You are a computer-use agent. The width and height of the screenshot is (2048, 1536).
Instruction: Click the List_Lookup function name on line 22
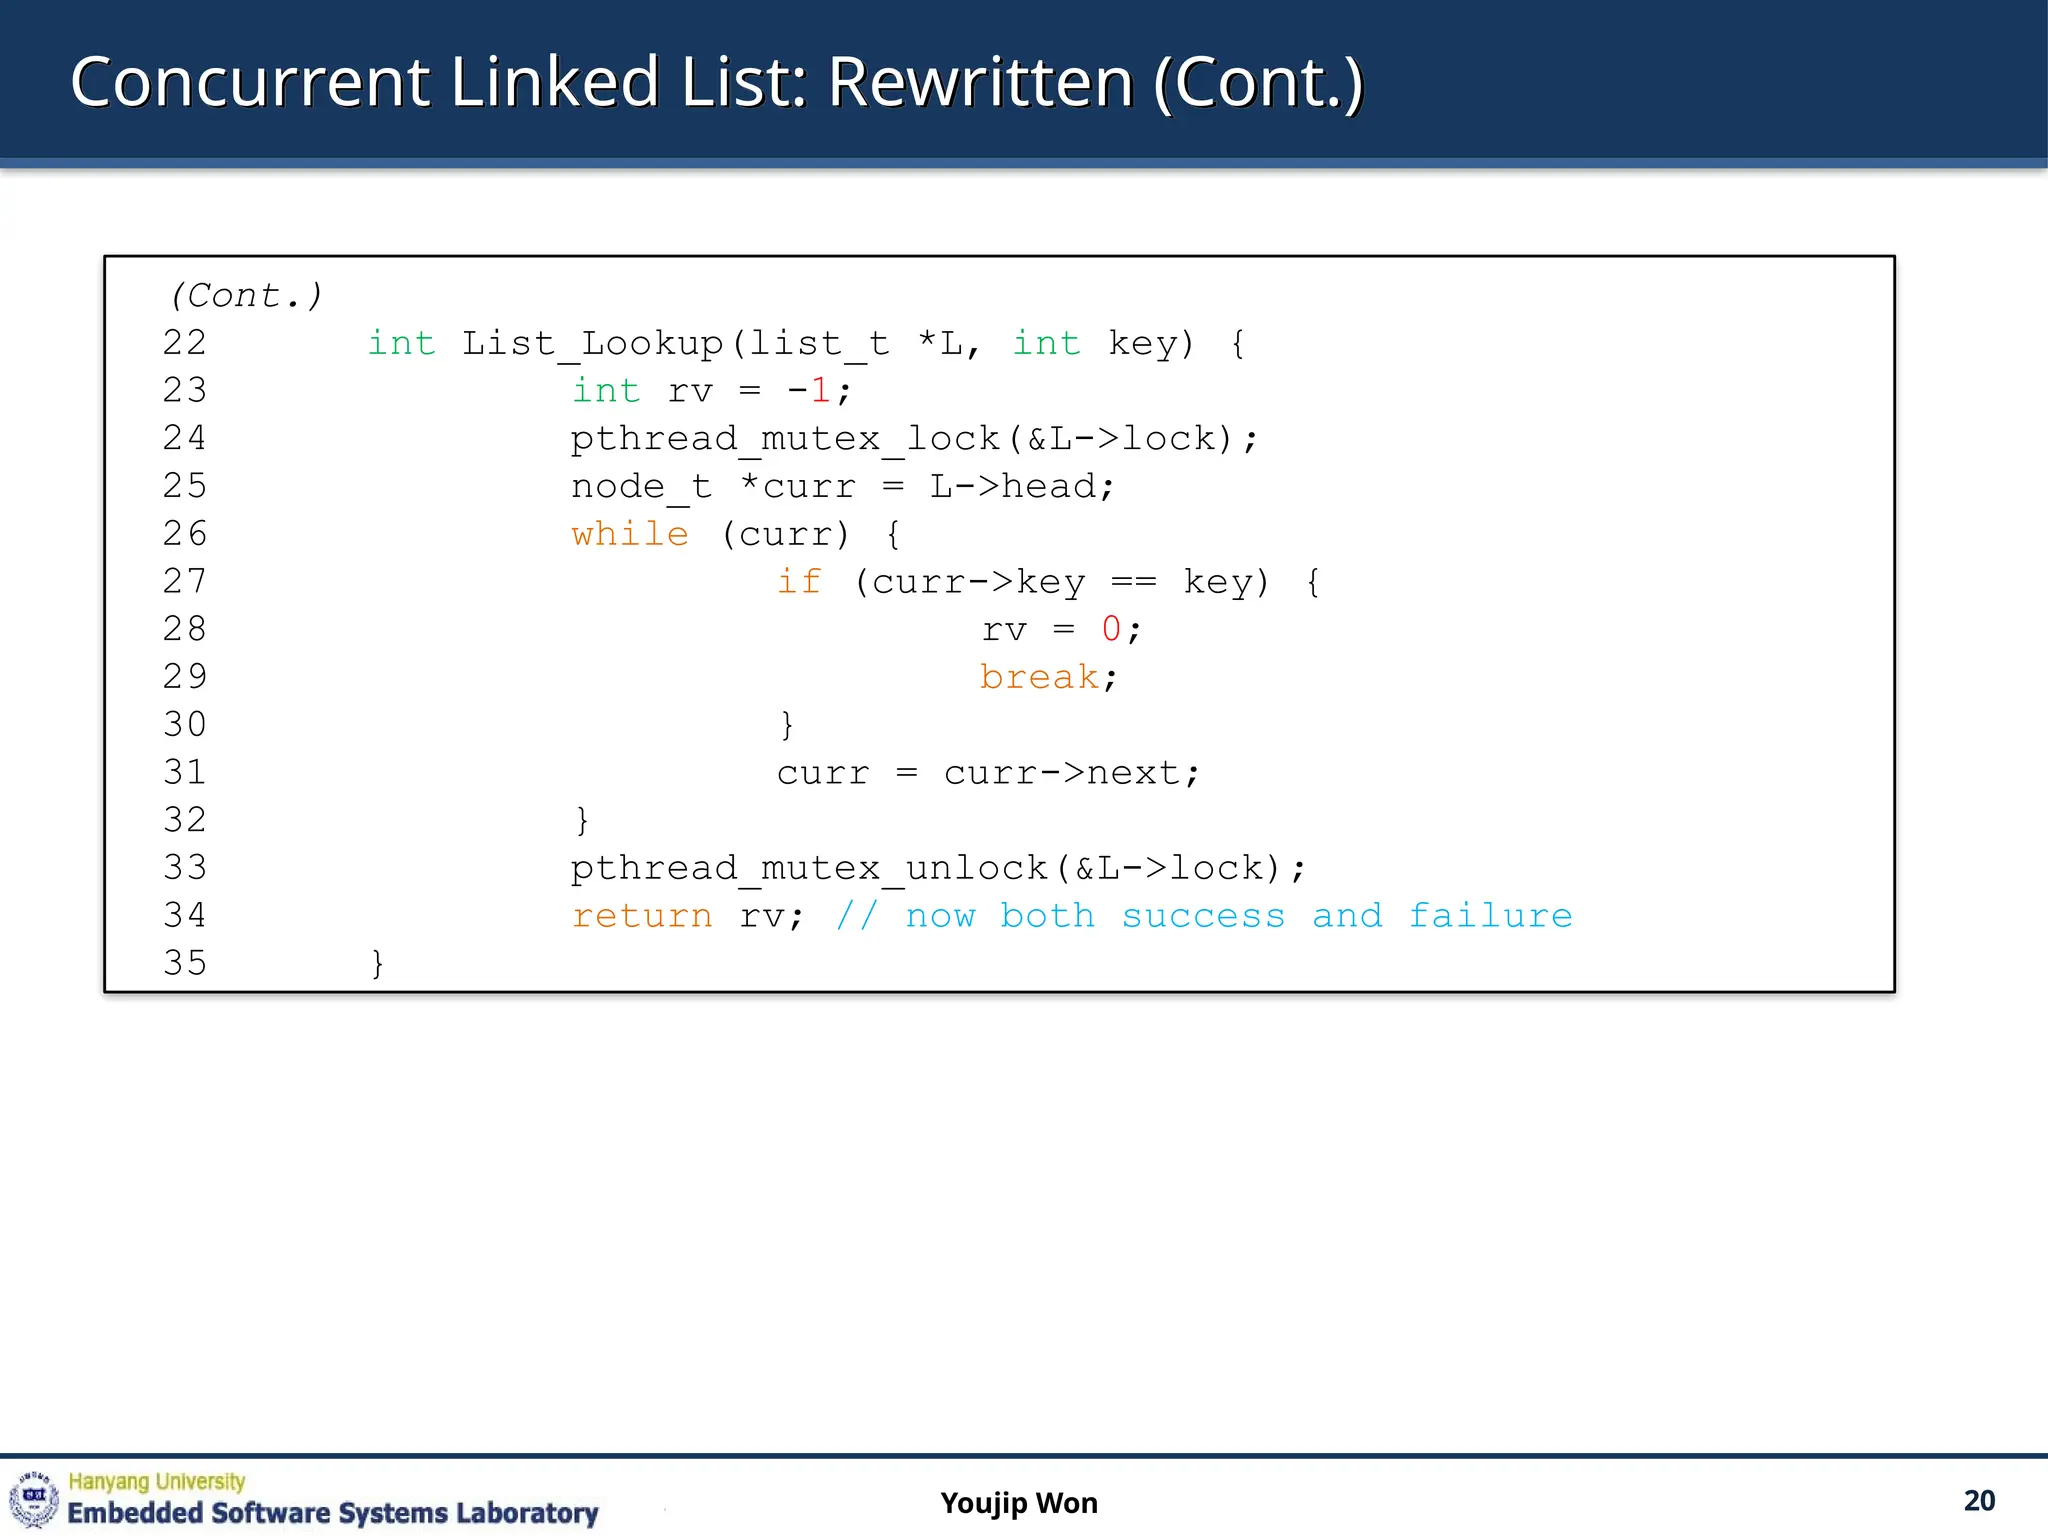coord(592,343)
